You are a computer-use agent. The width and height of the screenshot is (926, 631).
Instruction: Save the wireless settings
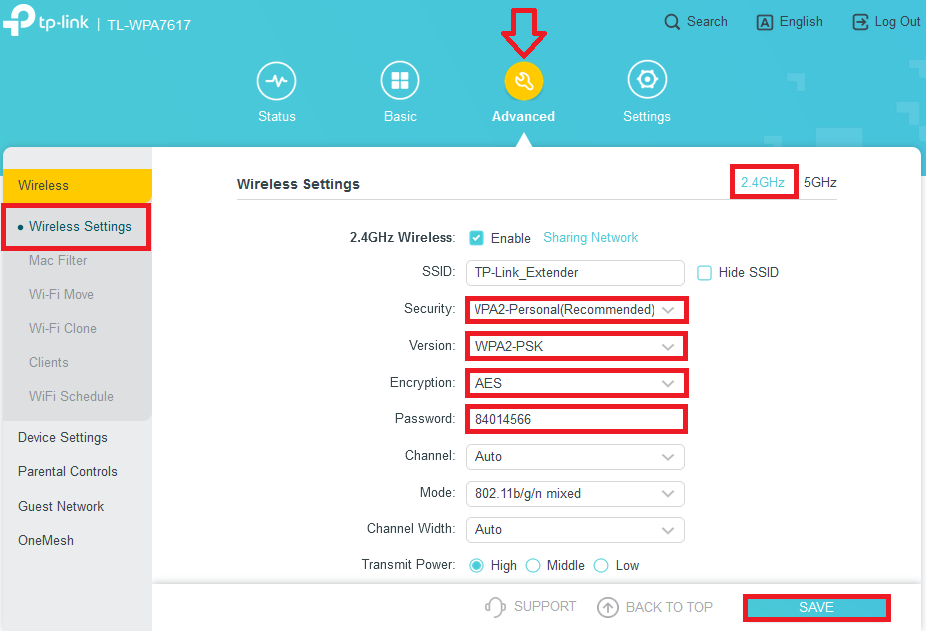pos(816,608)
